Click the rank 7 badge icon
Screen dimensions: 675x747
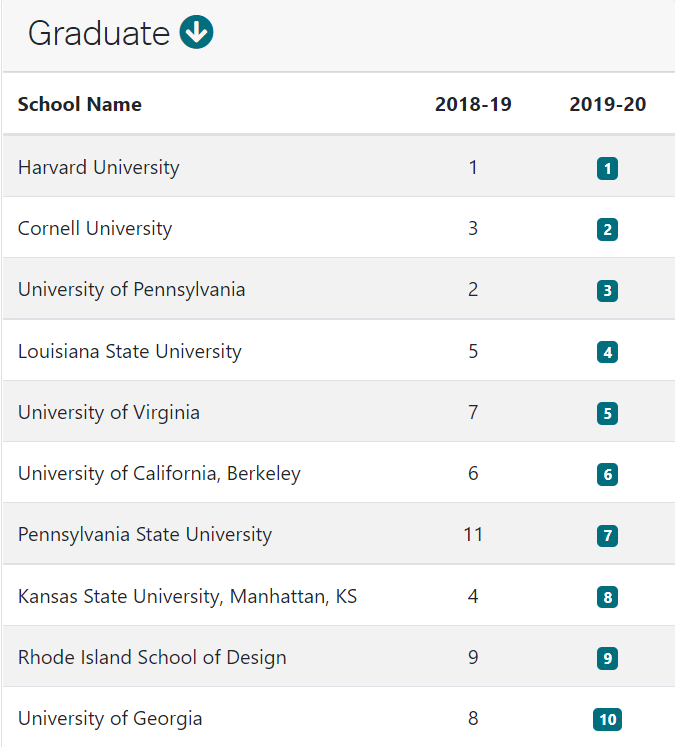point(607,536)
